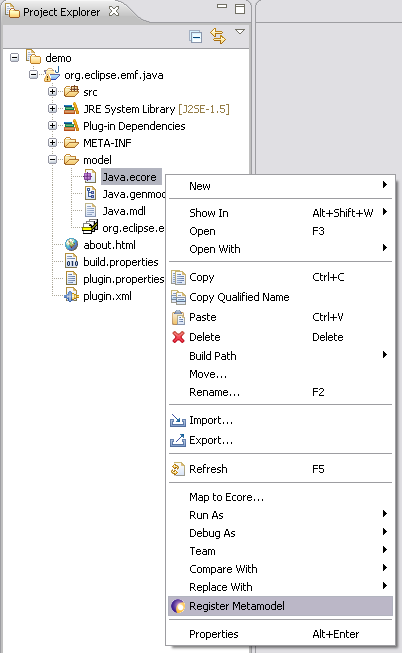Expand the JRE System Library node
Screen dimensions: 402x653
[x=52, y=109]
